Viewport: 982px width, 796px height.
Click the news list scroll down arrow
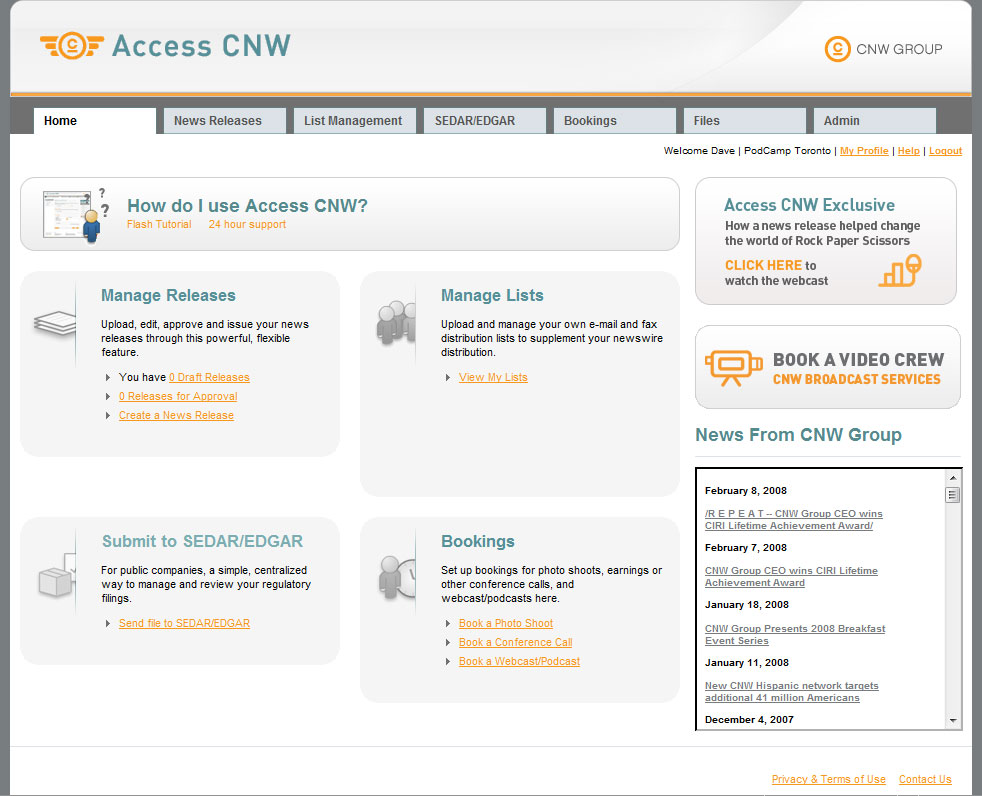pos(953,721)
